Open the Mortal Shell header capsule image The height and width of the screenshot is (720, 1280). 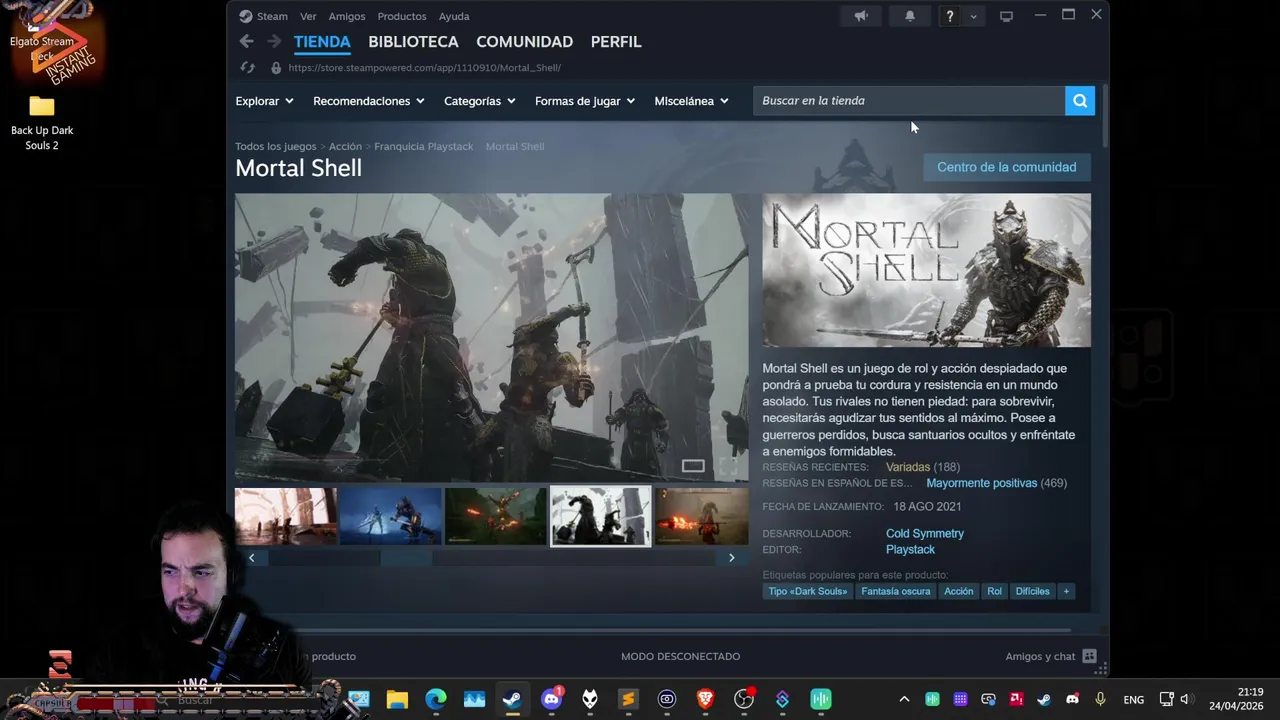[927, 270]
